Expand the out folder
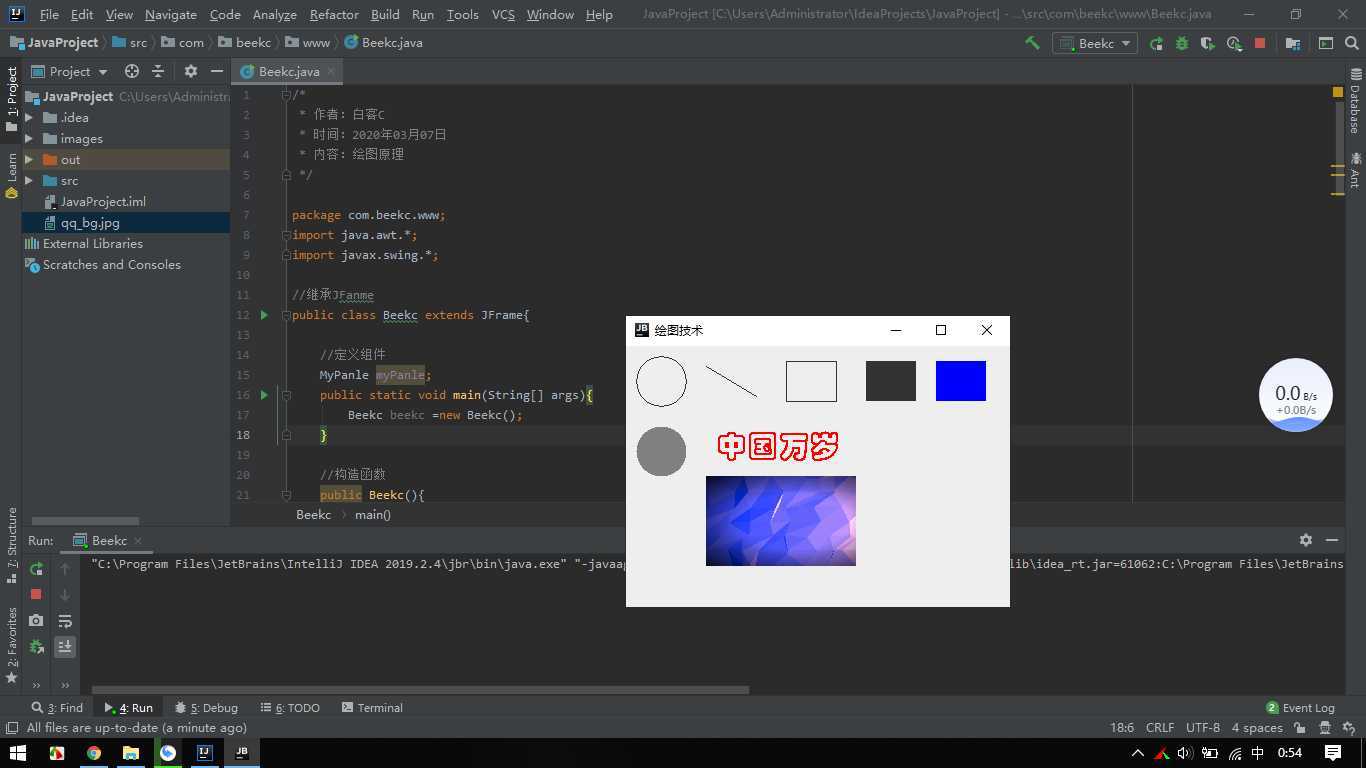The image size is (1366, 768). point(29,160)
